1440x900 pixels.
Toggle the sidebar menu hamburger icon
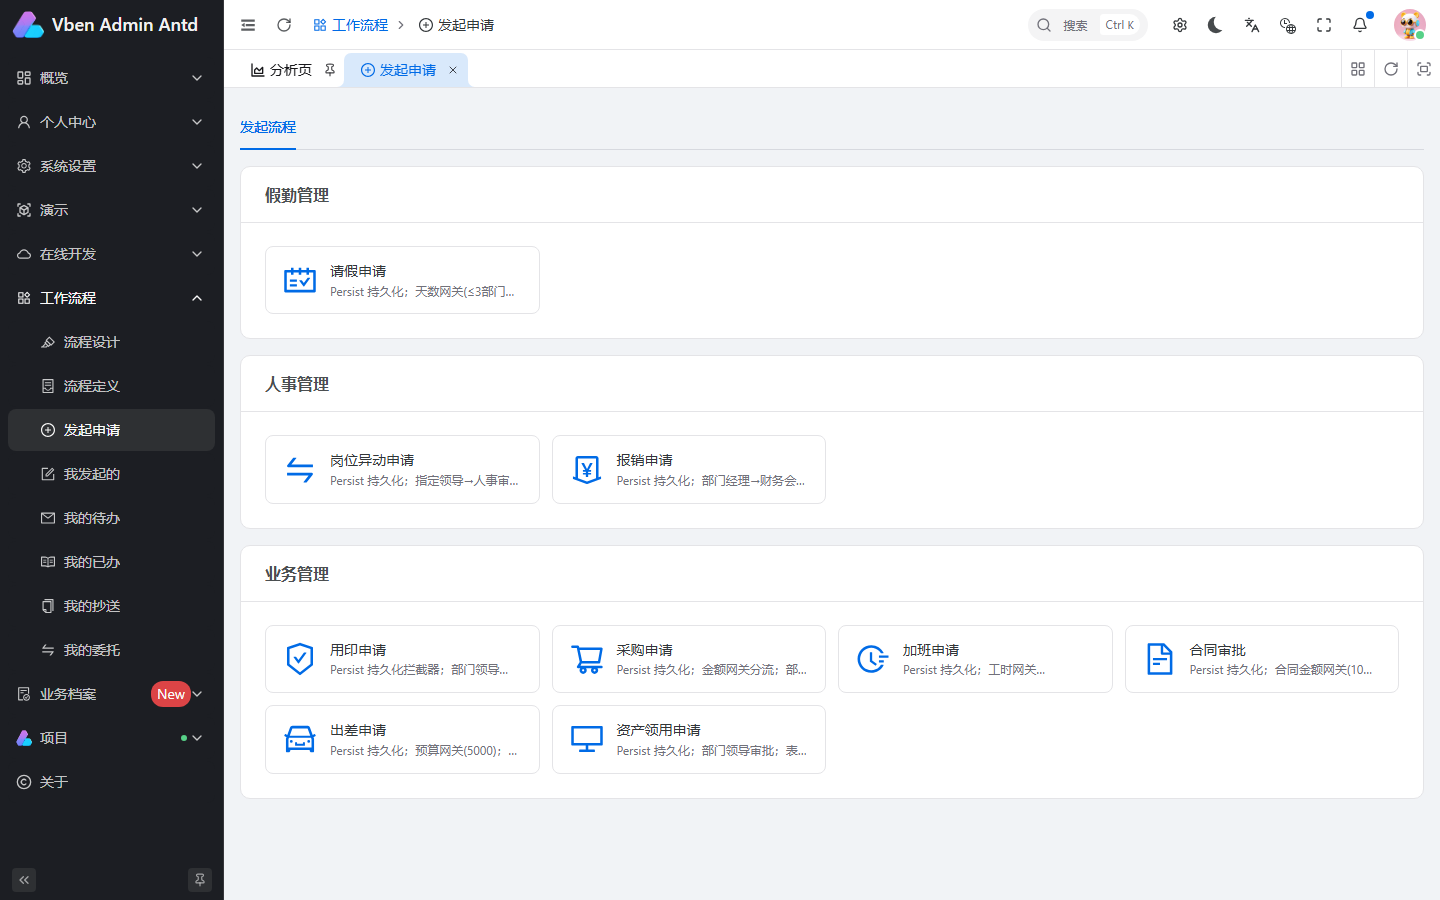248,25
